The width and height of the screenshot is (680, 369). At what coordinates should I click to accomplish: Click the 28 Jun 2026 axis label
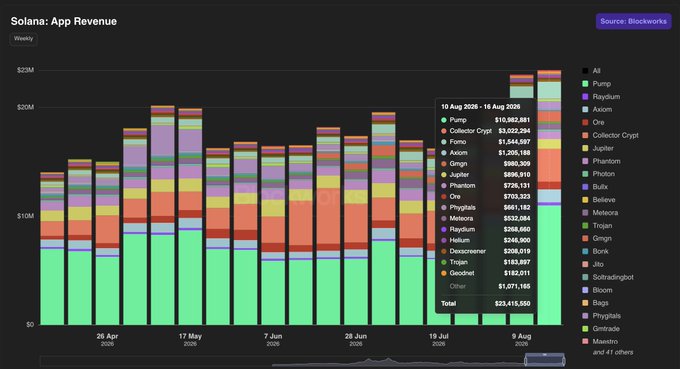tap(356, 340)
